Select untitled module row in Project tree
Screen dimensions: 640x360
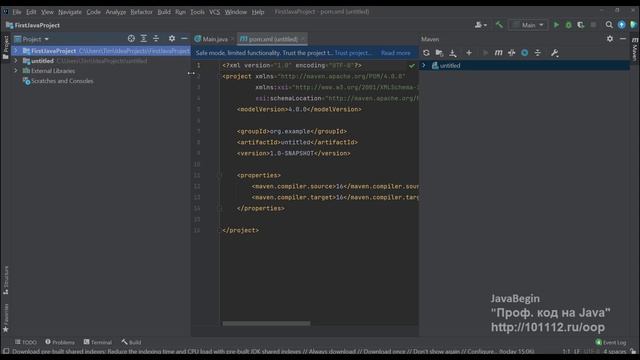point(101,61)
